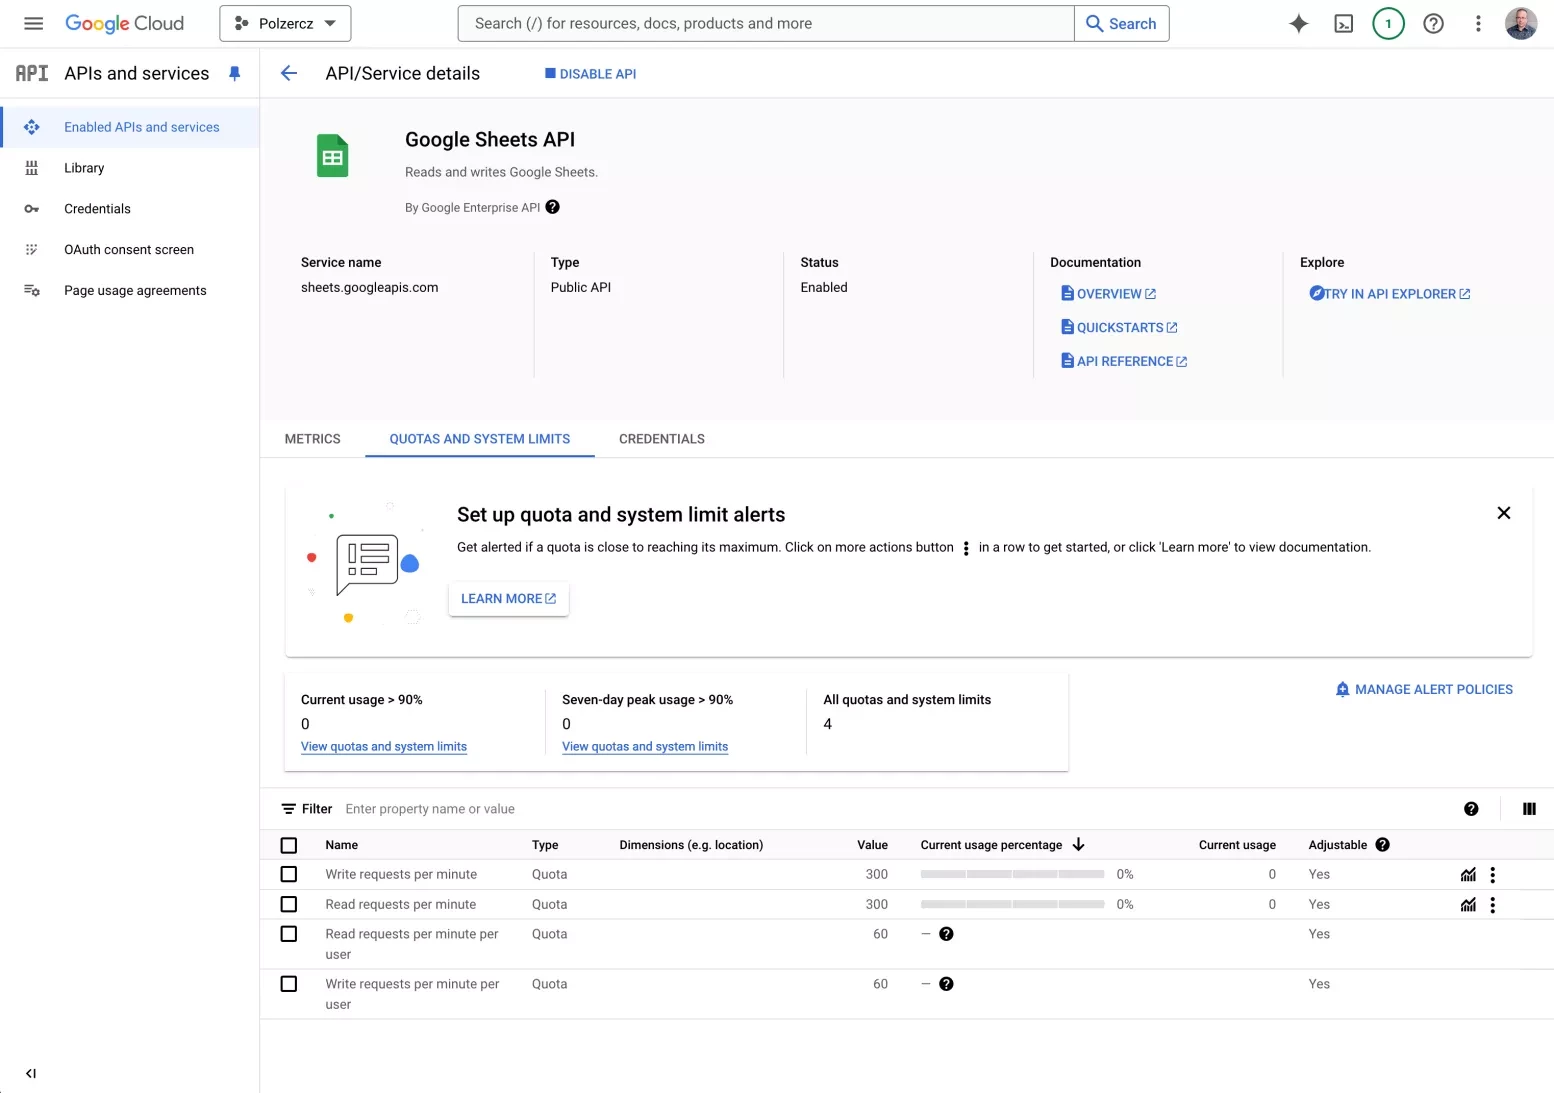Open the column display options icon

1529,809
